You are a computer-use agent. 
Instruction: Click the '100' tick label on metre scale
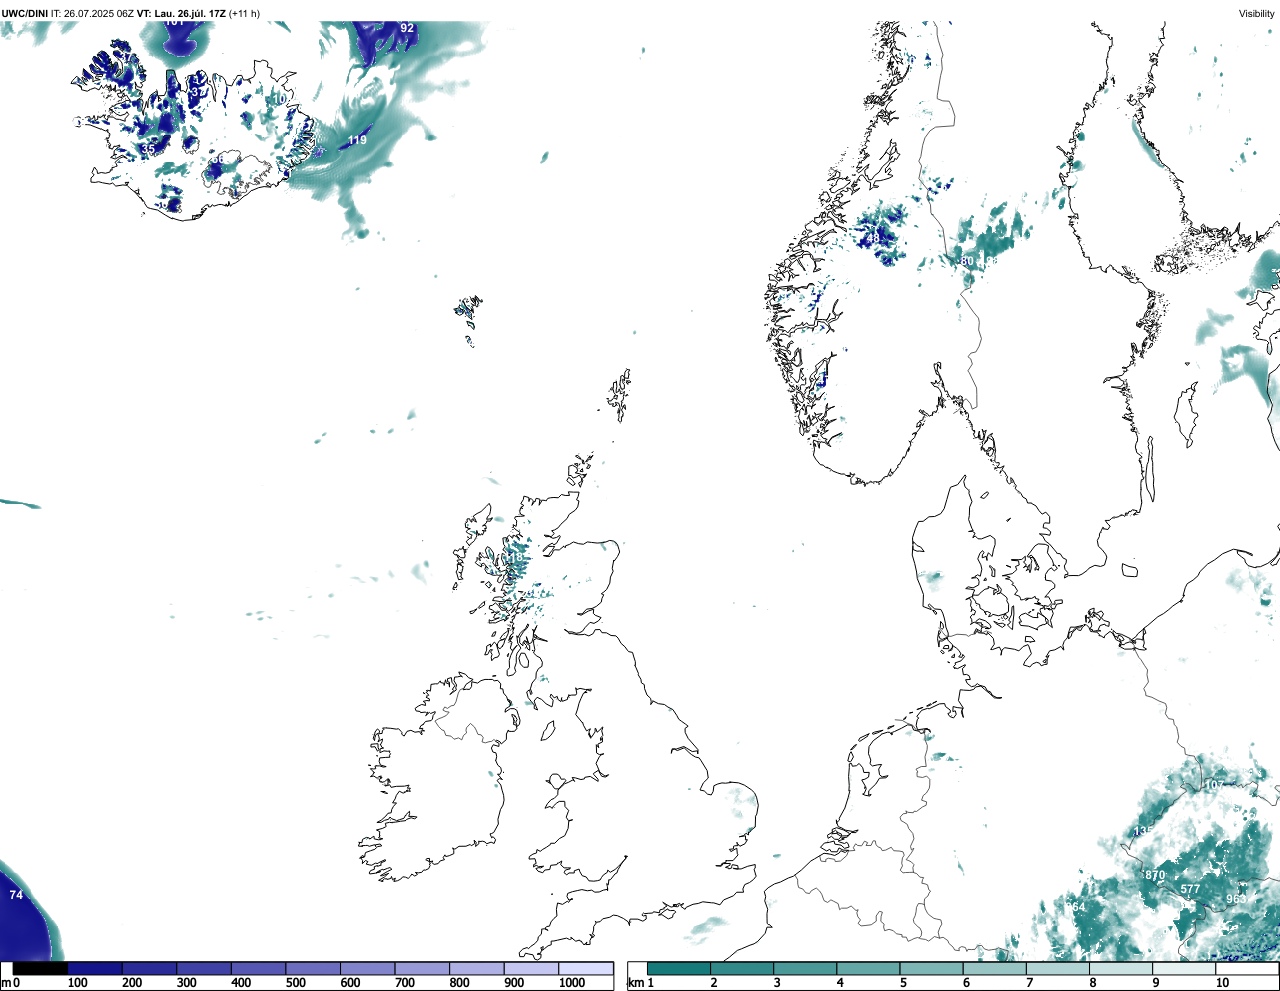77,983
